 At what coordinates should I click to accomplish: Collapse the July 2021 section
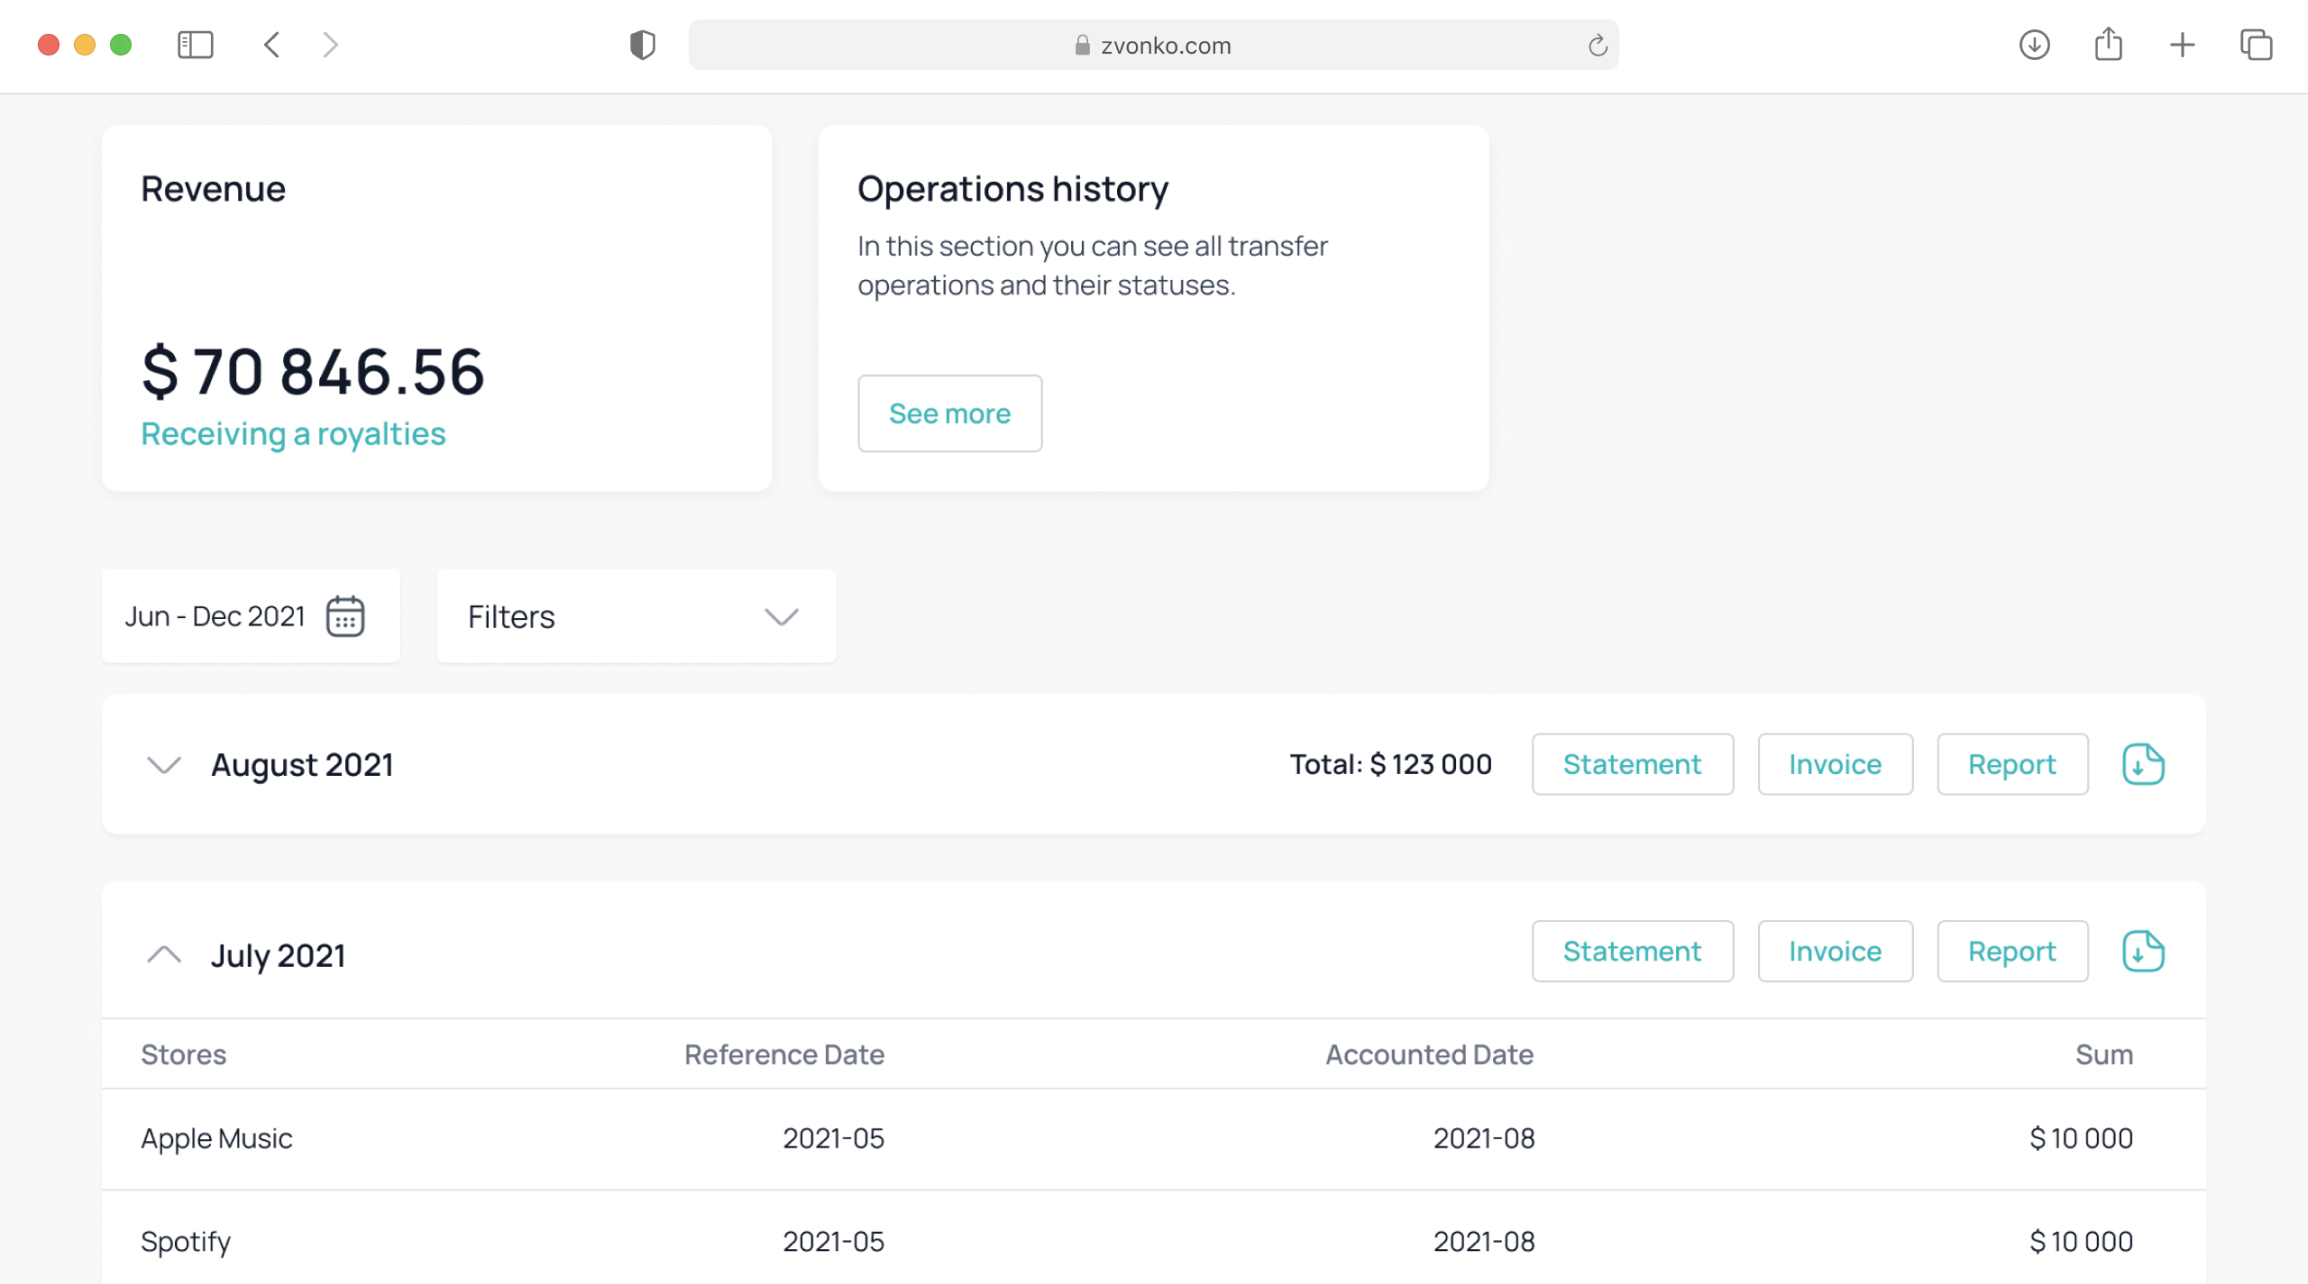(x=164, y=955)
